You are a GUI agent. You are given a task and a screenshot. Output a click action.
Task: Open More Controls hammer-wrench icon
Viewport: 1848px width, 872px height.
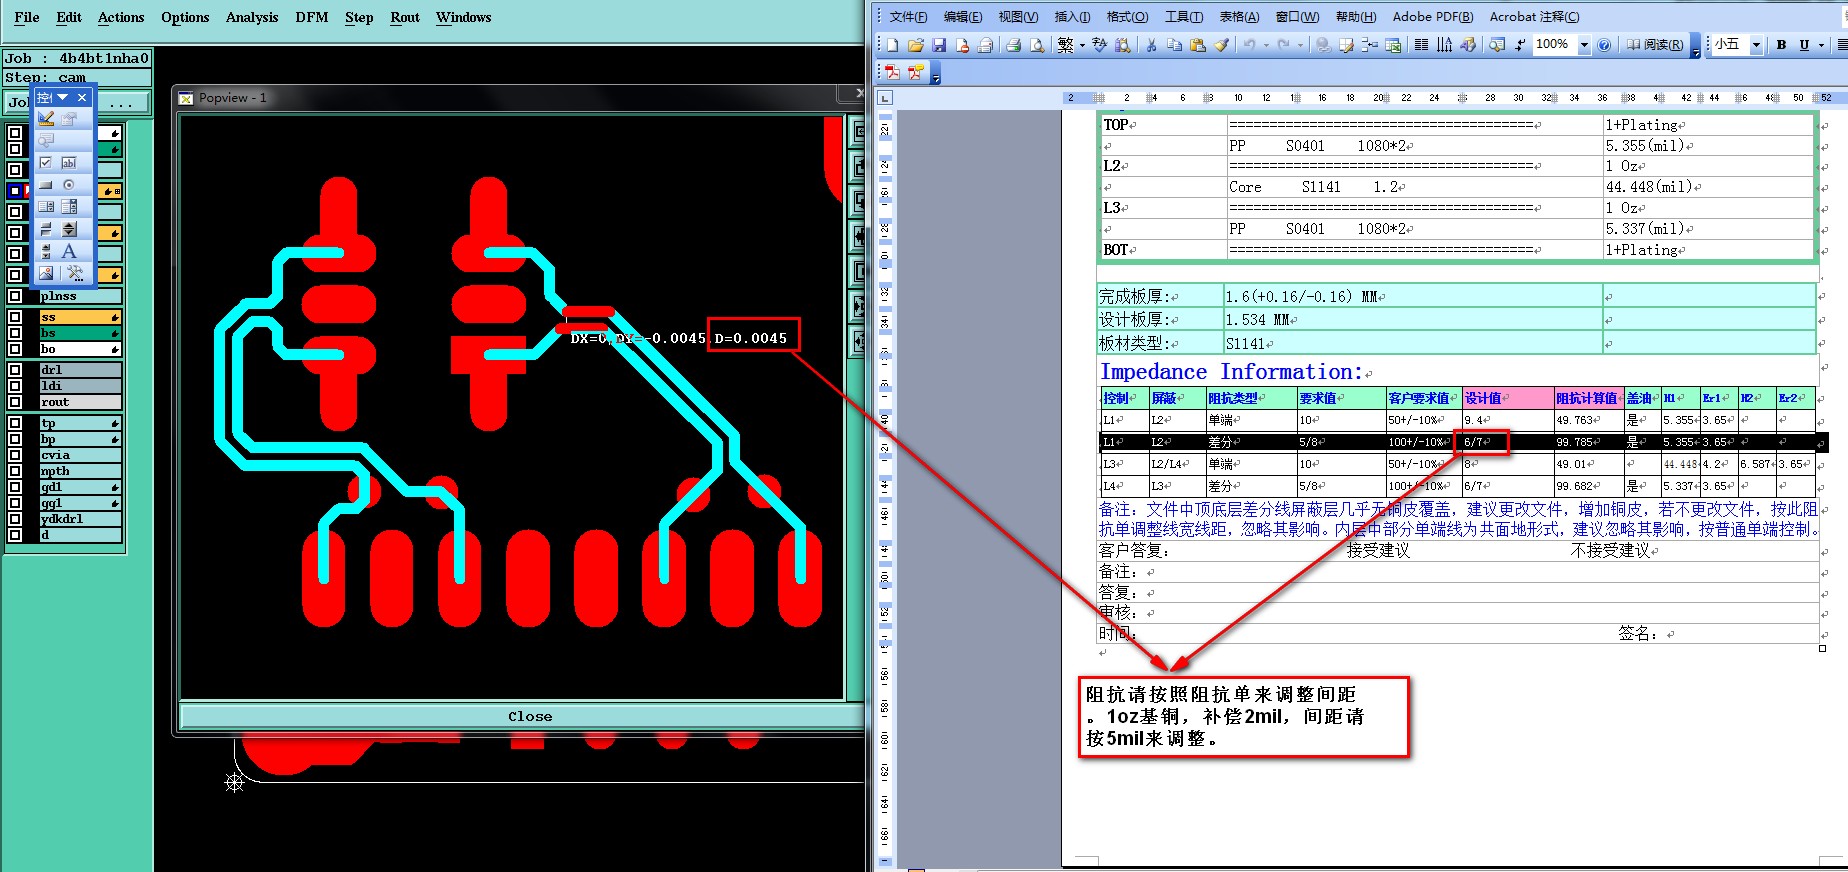(75, 273)
